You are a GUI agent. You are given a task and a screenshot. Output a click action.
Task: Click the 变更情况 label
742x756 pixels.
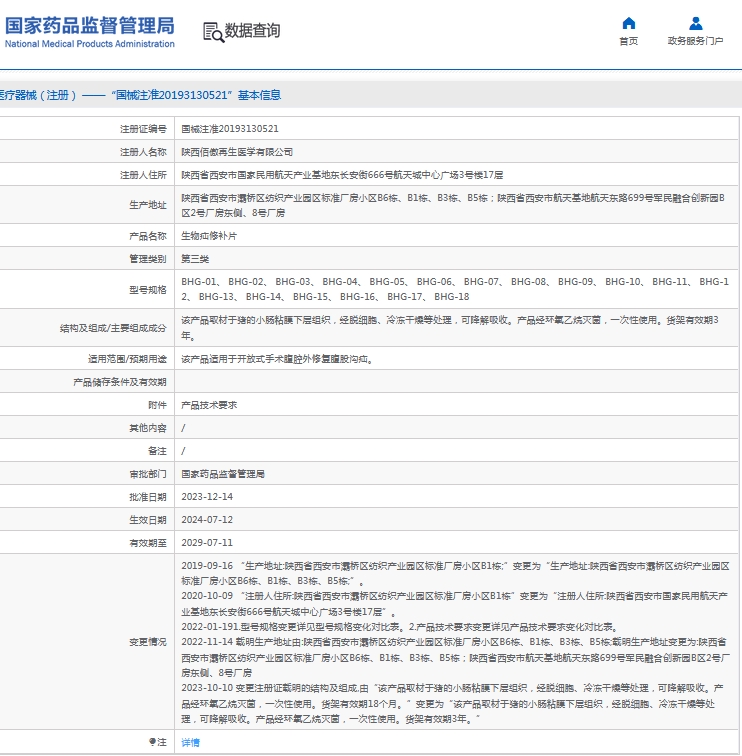pos(148,642)
